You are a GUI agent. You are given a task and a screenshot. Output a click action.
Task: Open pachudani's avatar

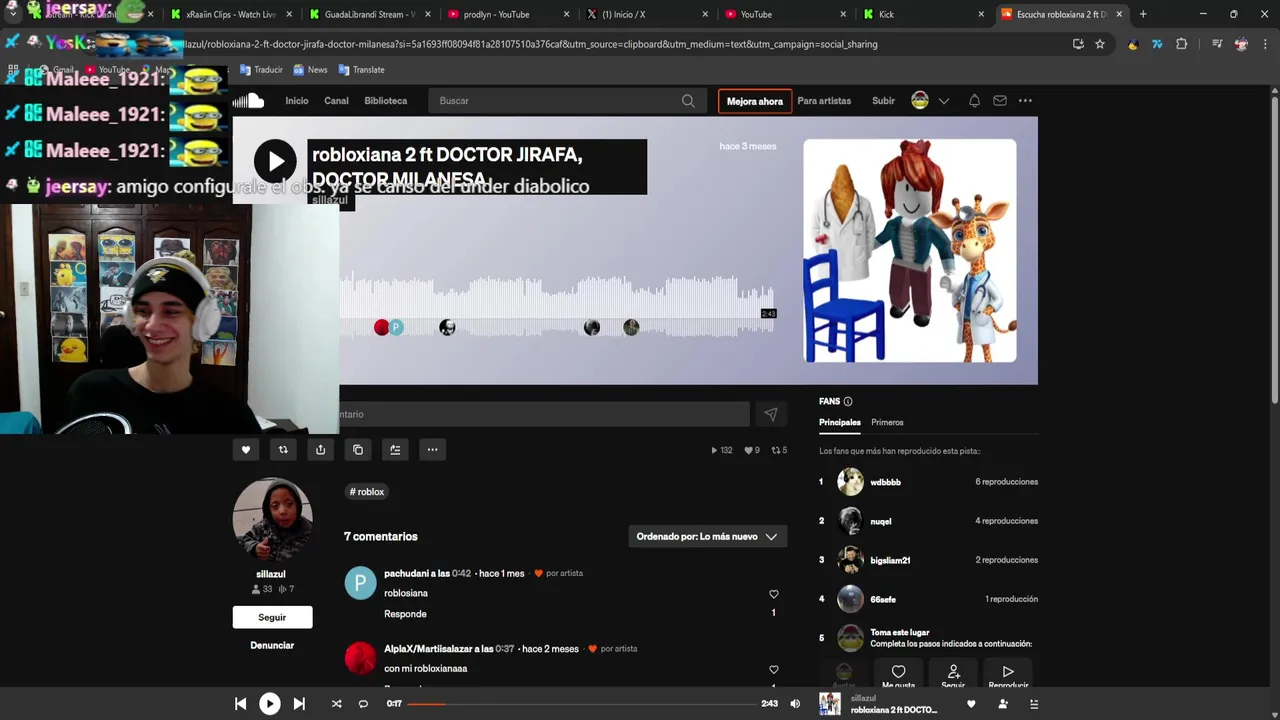pyautogui.click(x=360, y=583)
